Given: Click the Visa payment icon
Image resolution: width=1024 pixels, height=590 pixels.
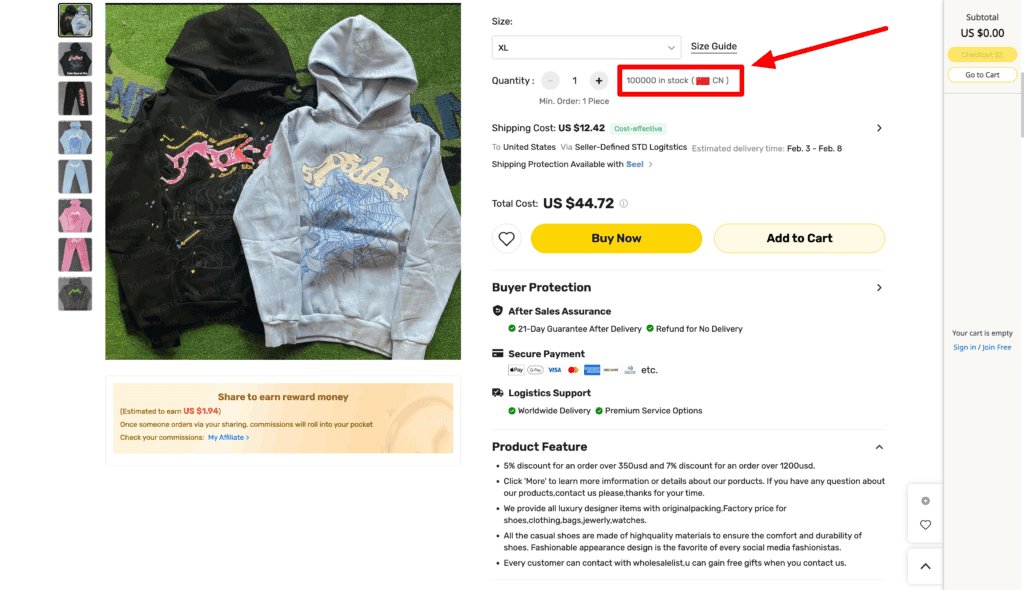Looking at the screenshot, I should tap(555, 370).
